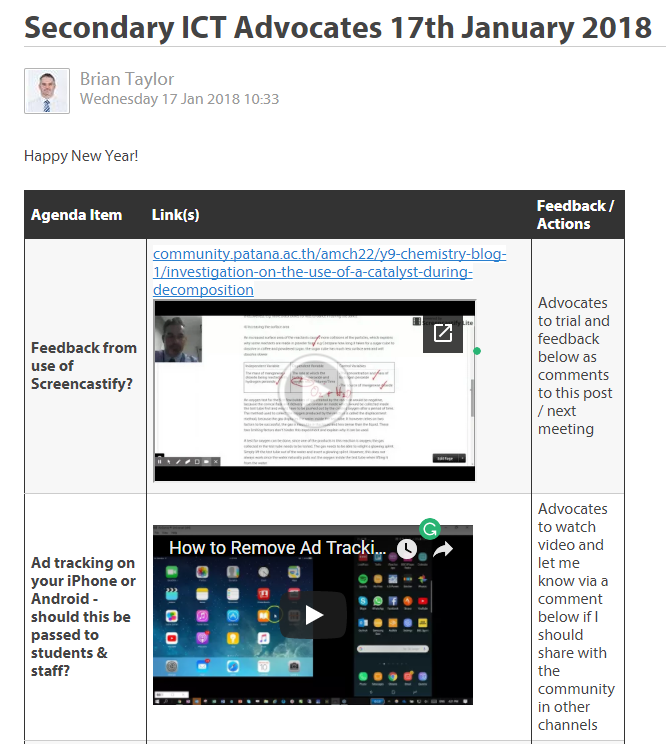Click the Watch Later clock icon
666x744 pixels.
tap(406, 549)
